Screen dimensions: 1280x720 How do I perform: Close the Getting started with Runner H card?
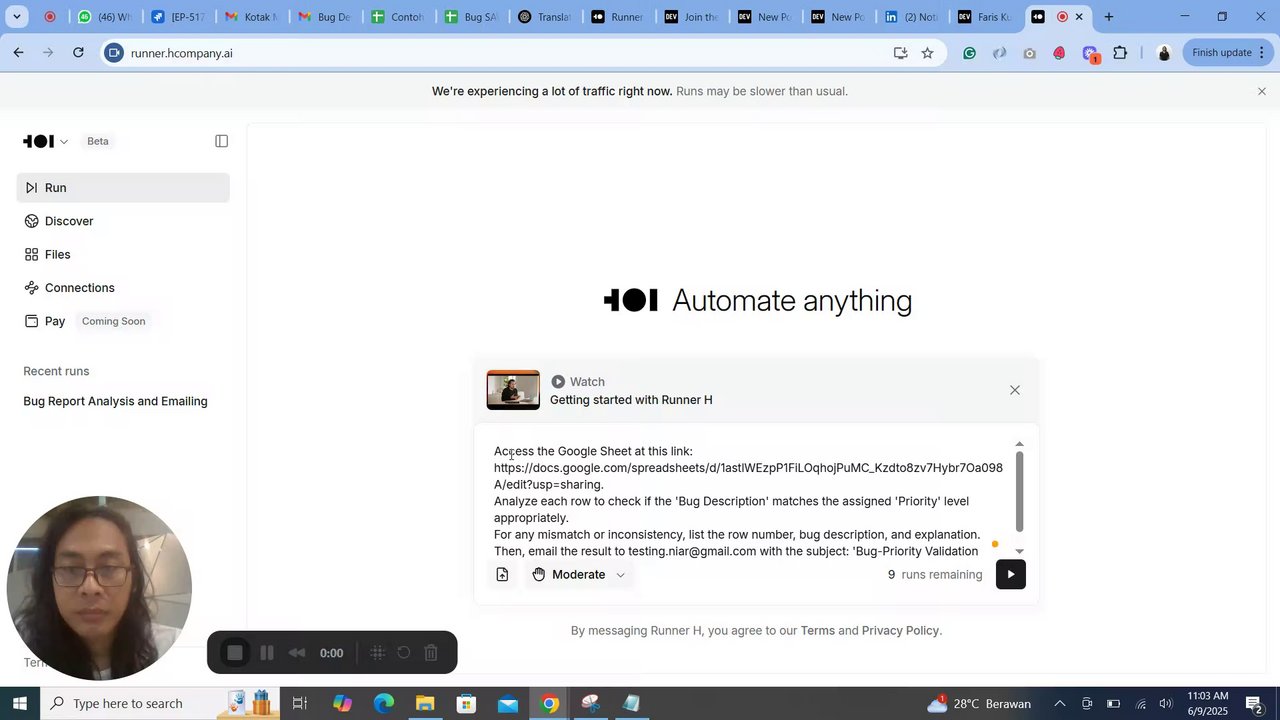[1015, 390]
